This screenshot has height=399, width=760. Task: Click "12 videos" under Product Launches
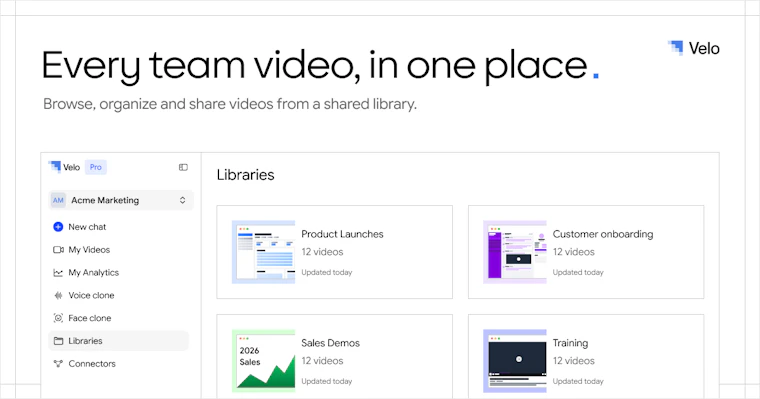322,252
